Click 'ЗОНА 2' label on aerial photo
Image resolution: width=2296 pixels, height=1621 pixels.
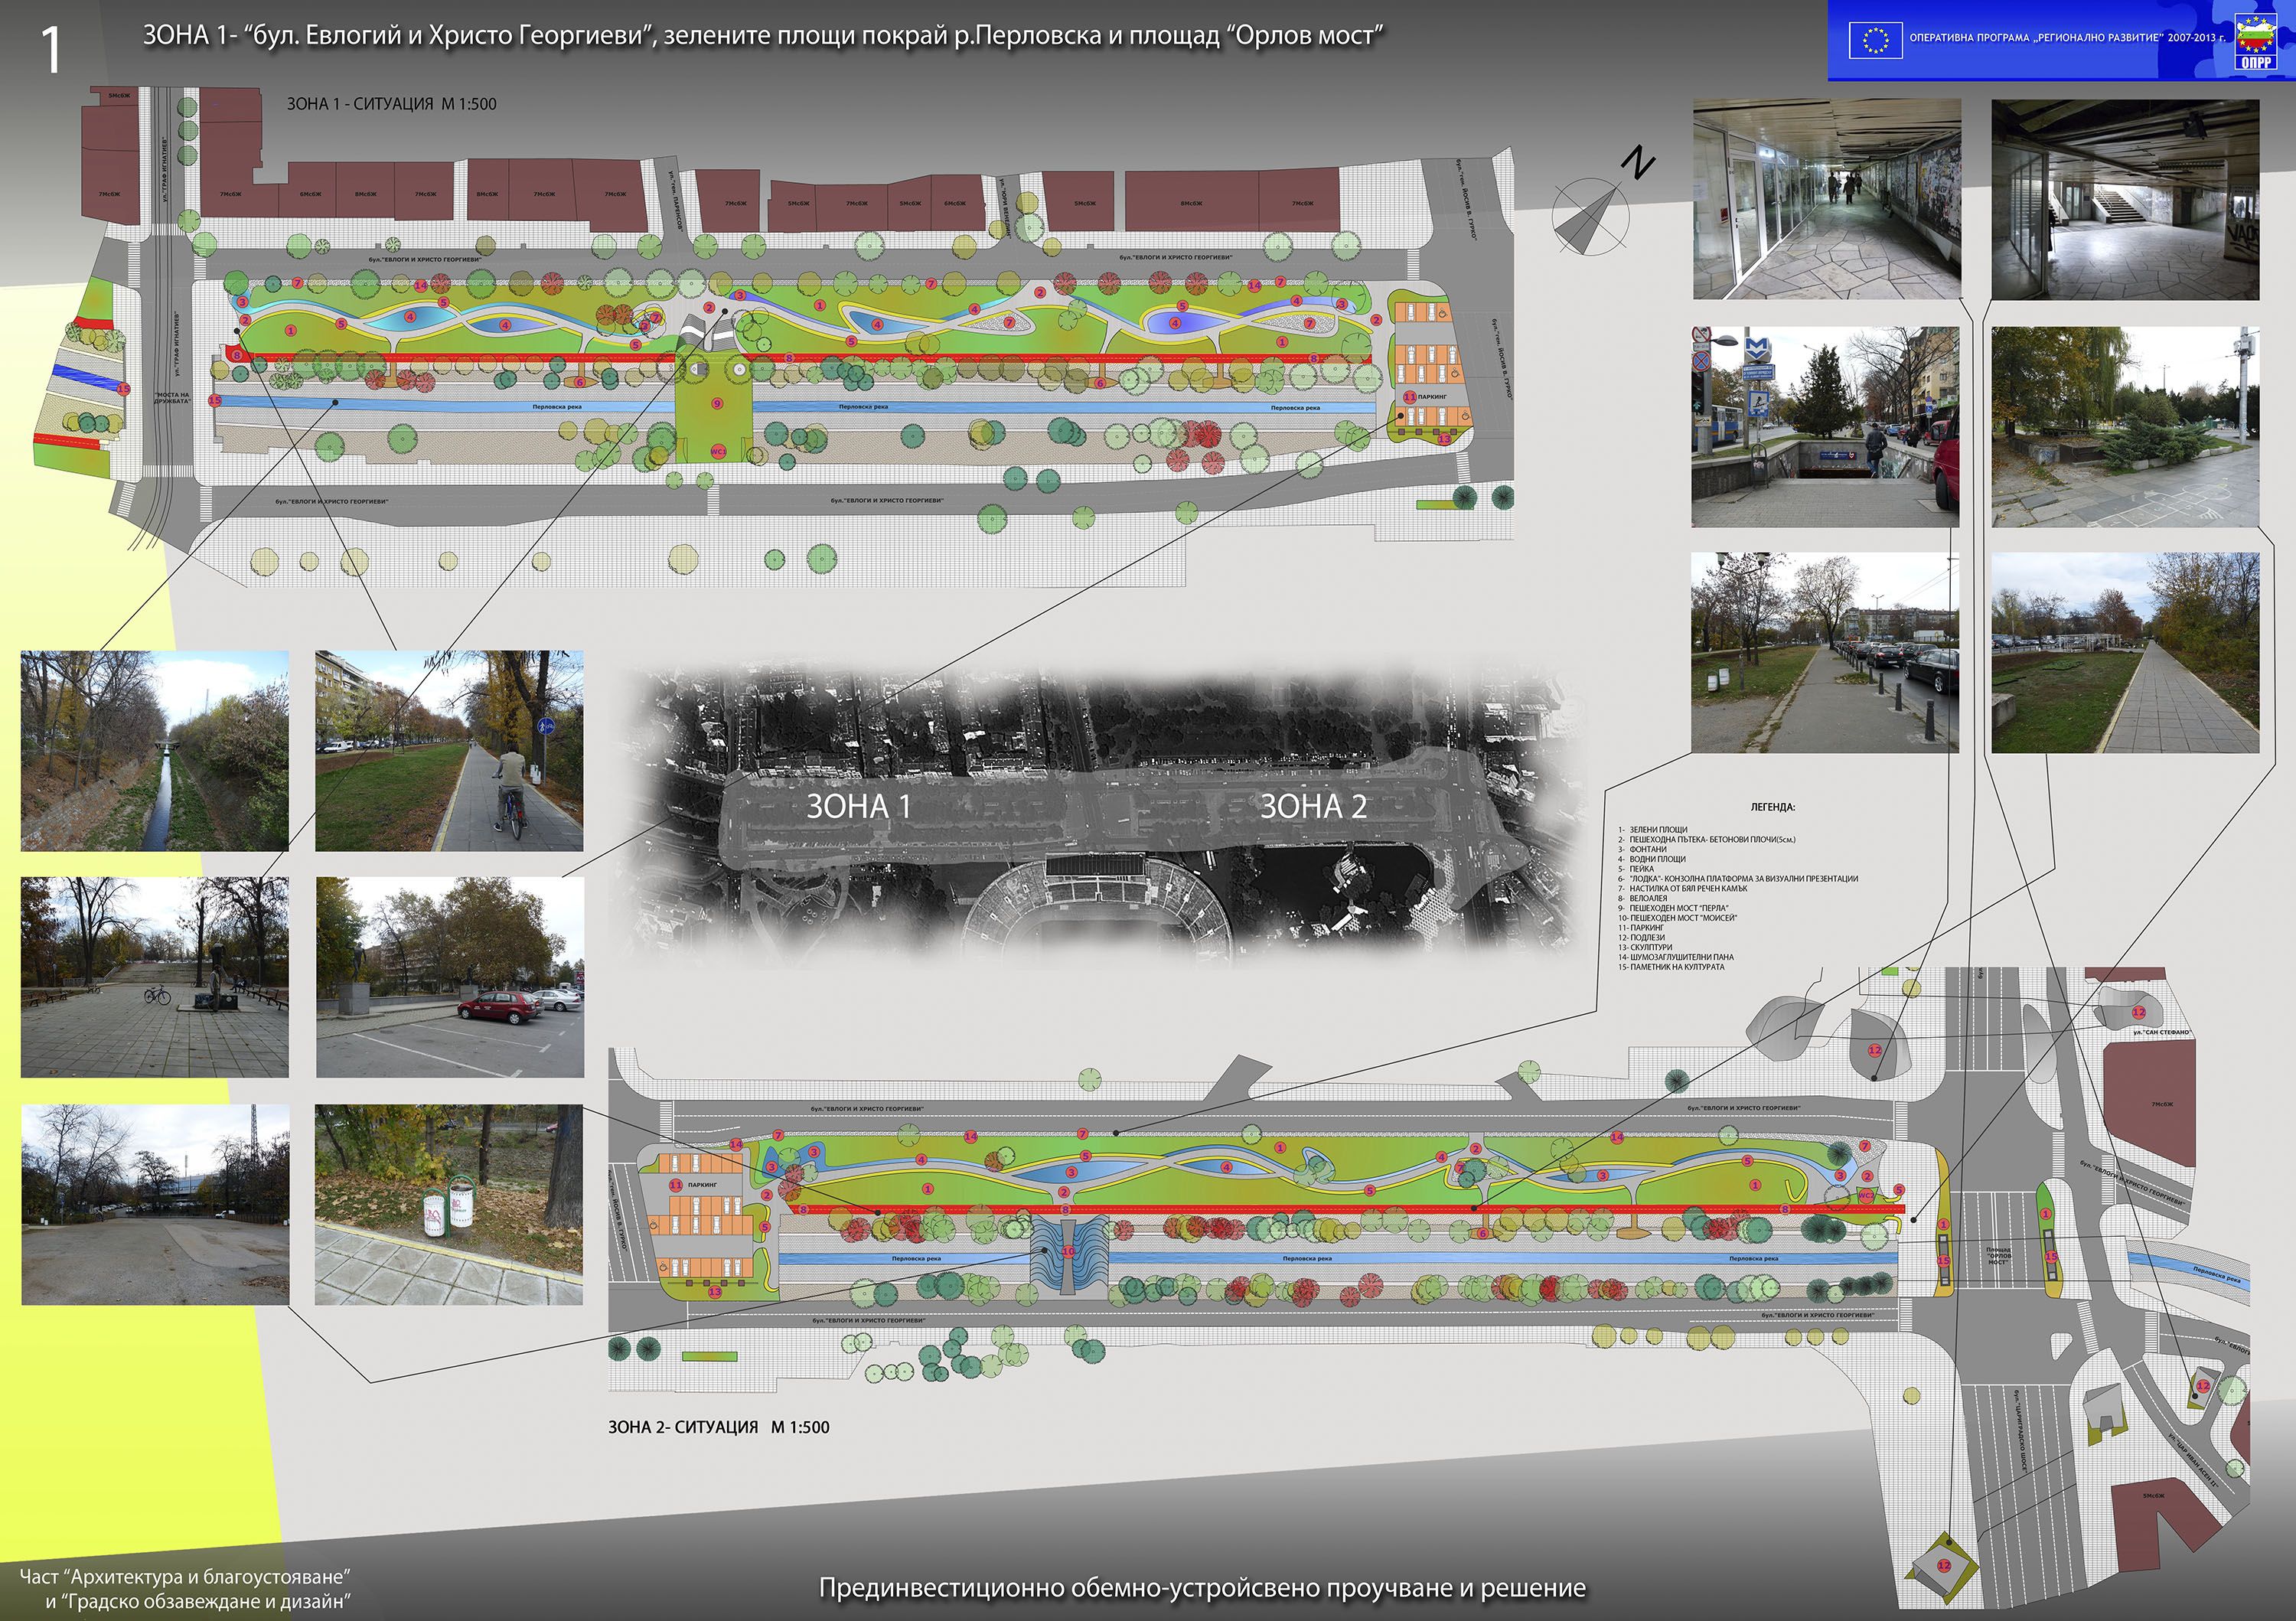pos(1313,805)
